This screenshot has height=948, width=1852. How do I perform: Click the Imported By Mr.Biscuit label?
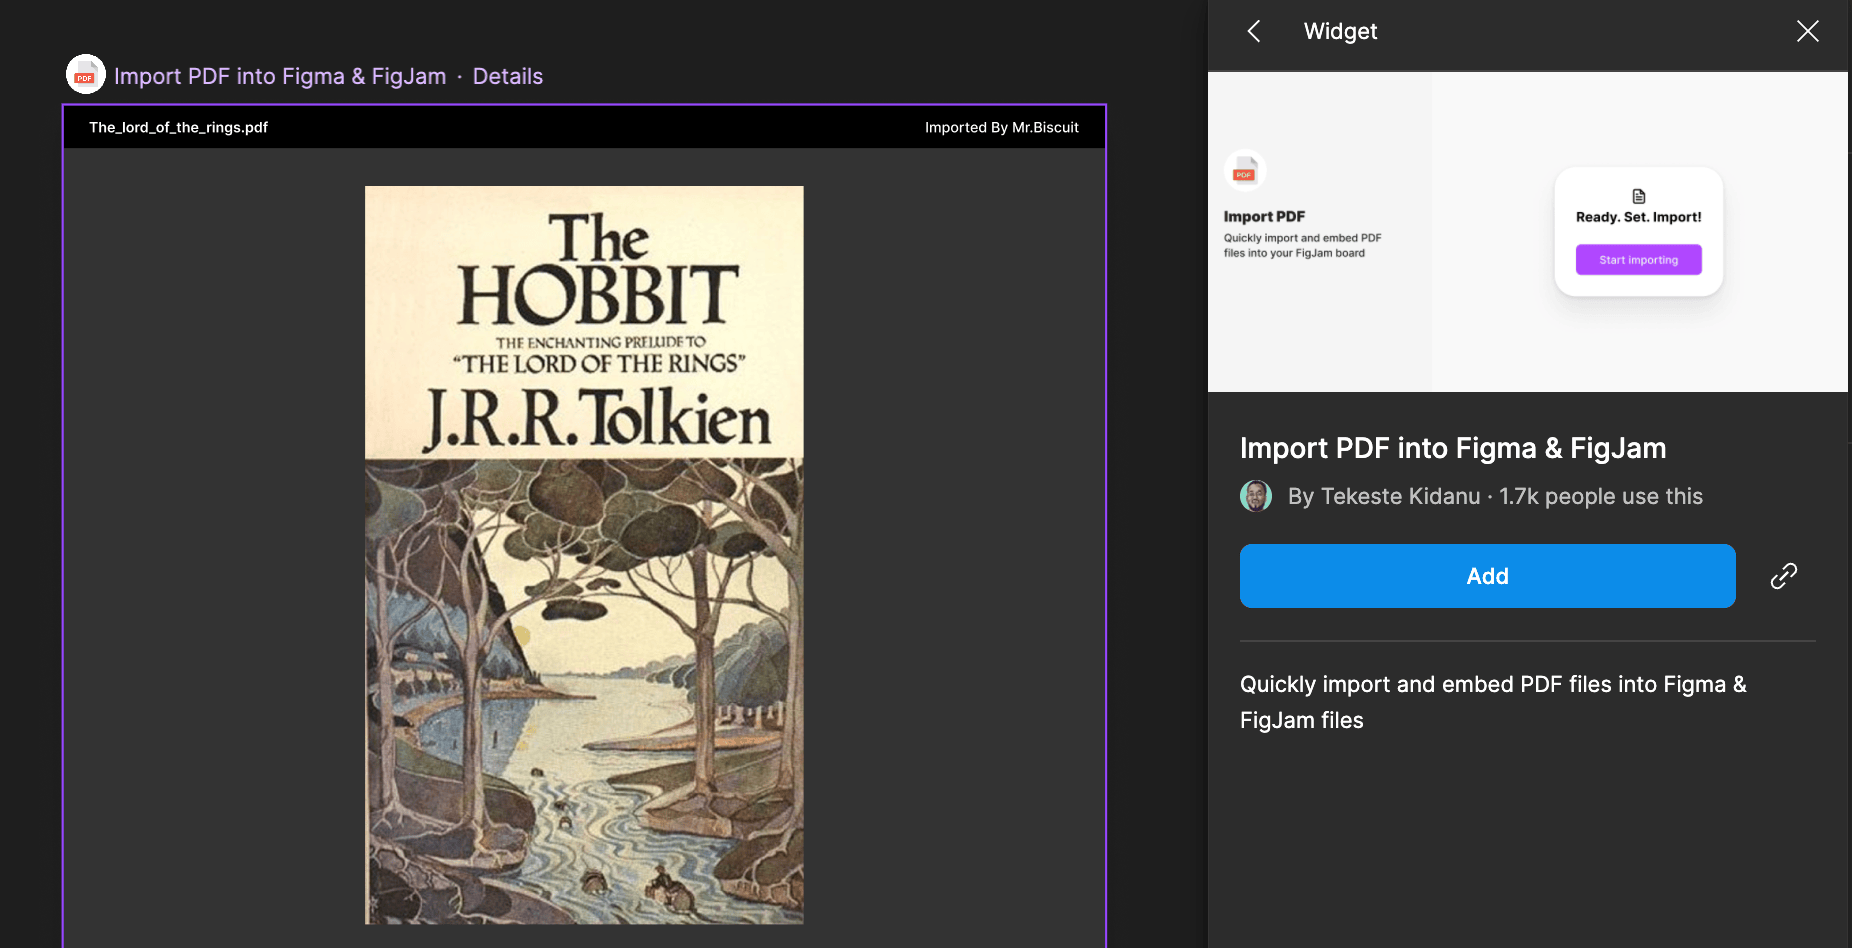coord(1001,127)
